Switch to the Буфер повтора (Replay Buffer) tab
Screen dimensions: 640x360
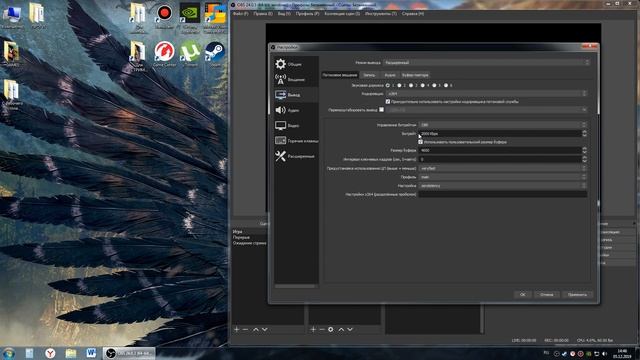(x=415, y=75)
